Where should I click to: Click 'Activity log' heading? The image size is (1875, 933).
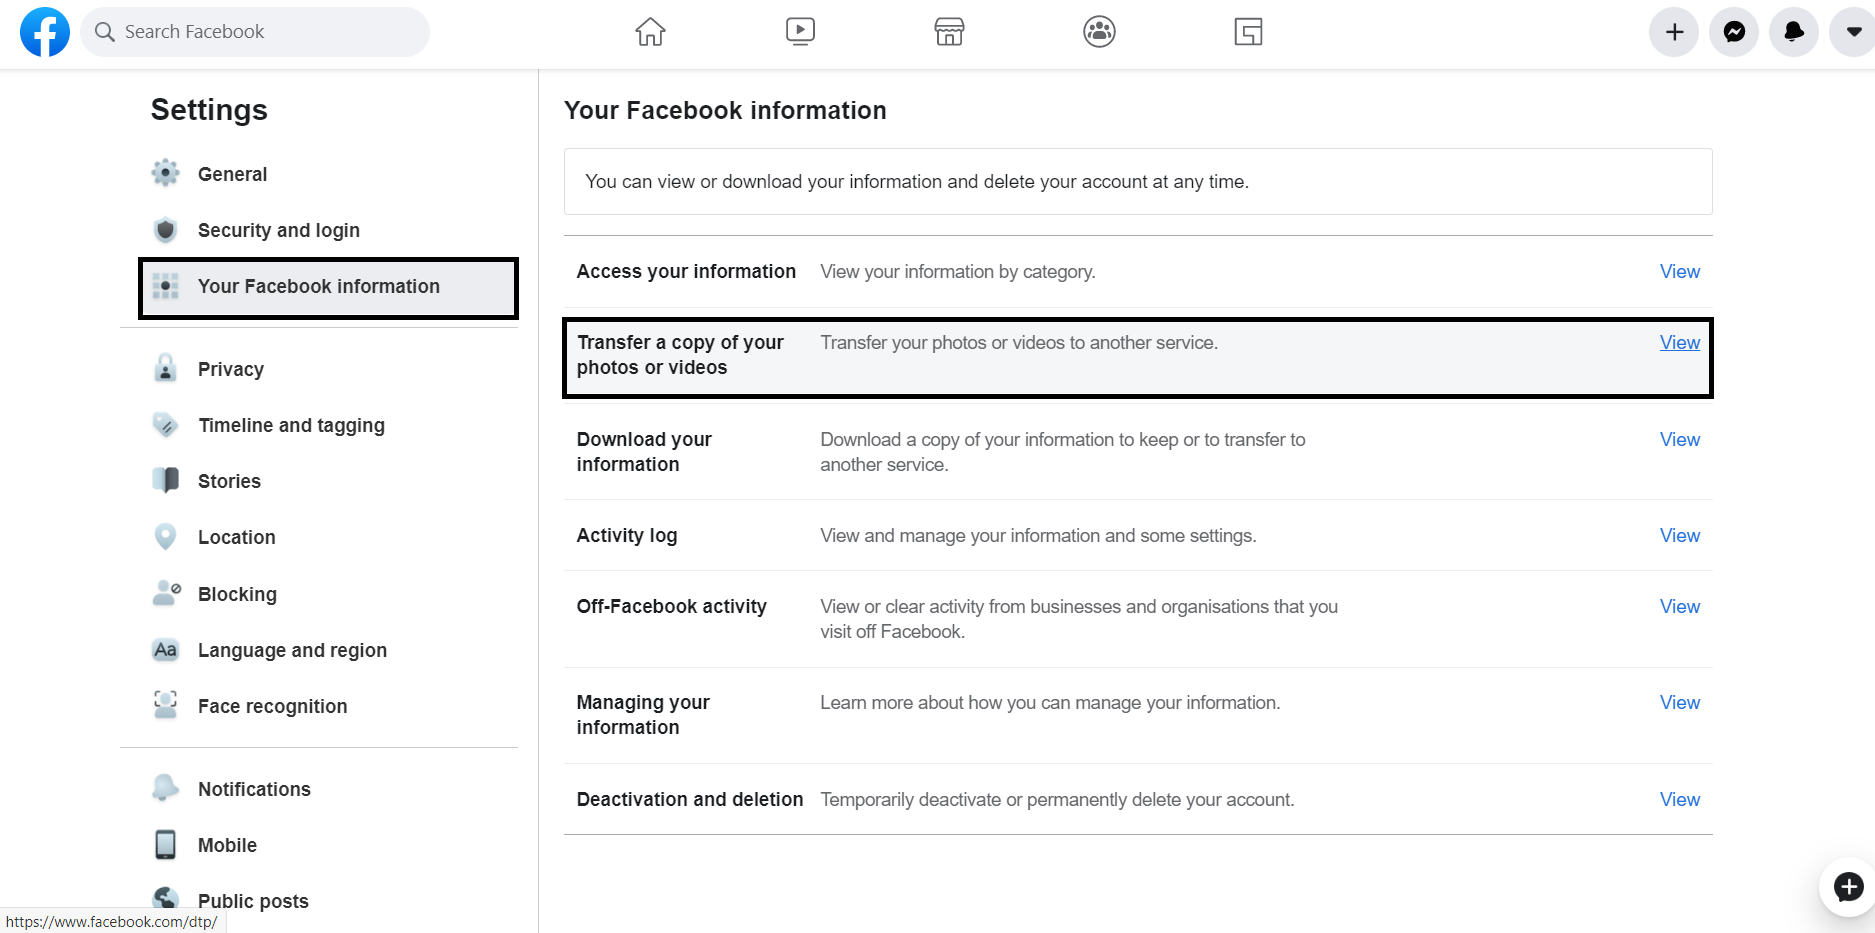[x=627, y=535]
